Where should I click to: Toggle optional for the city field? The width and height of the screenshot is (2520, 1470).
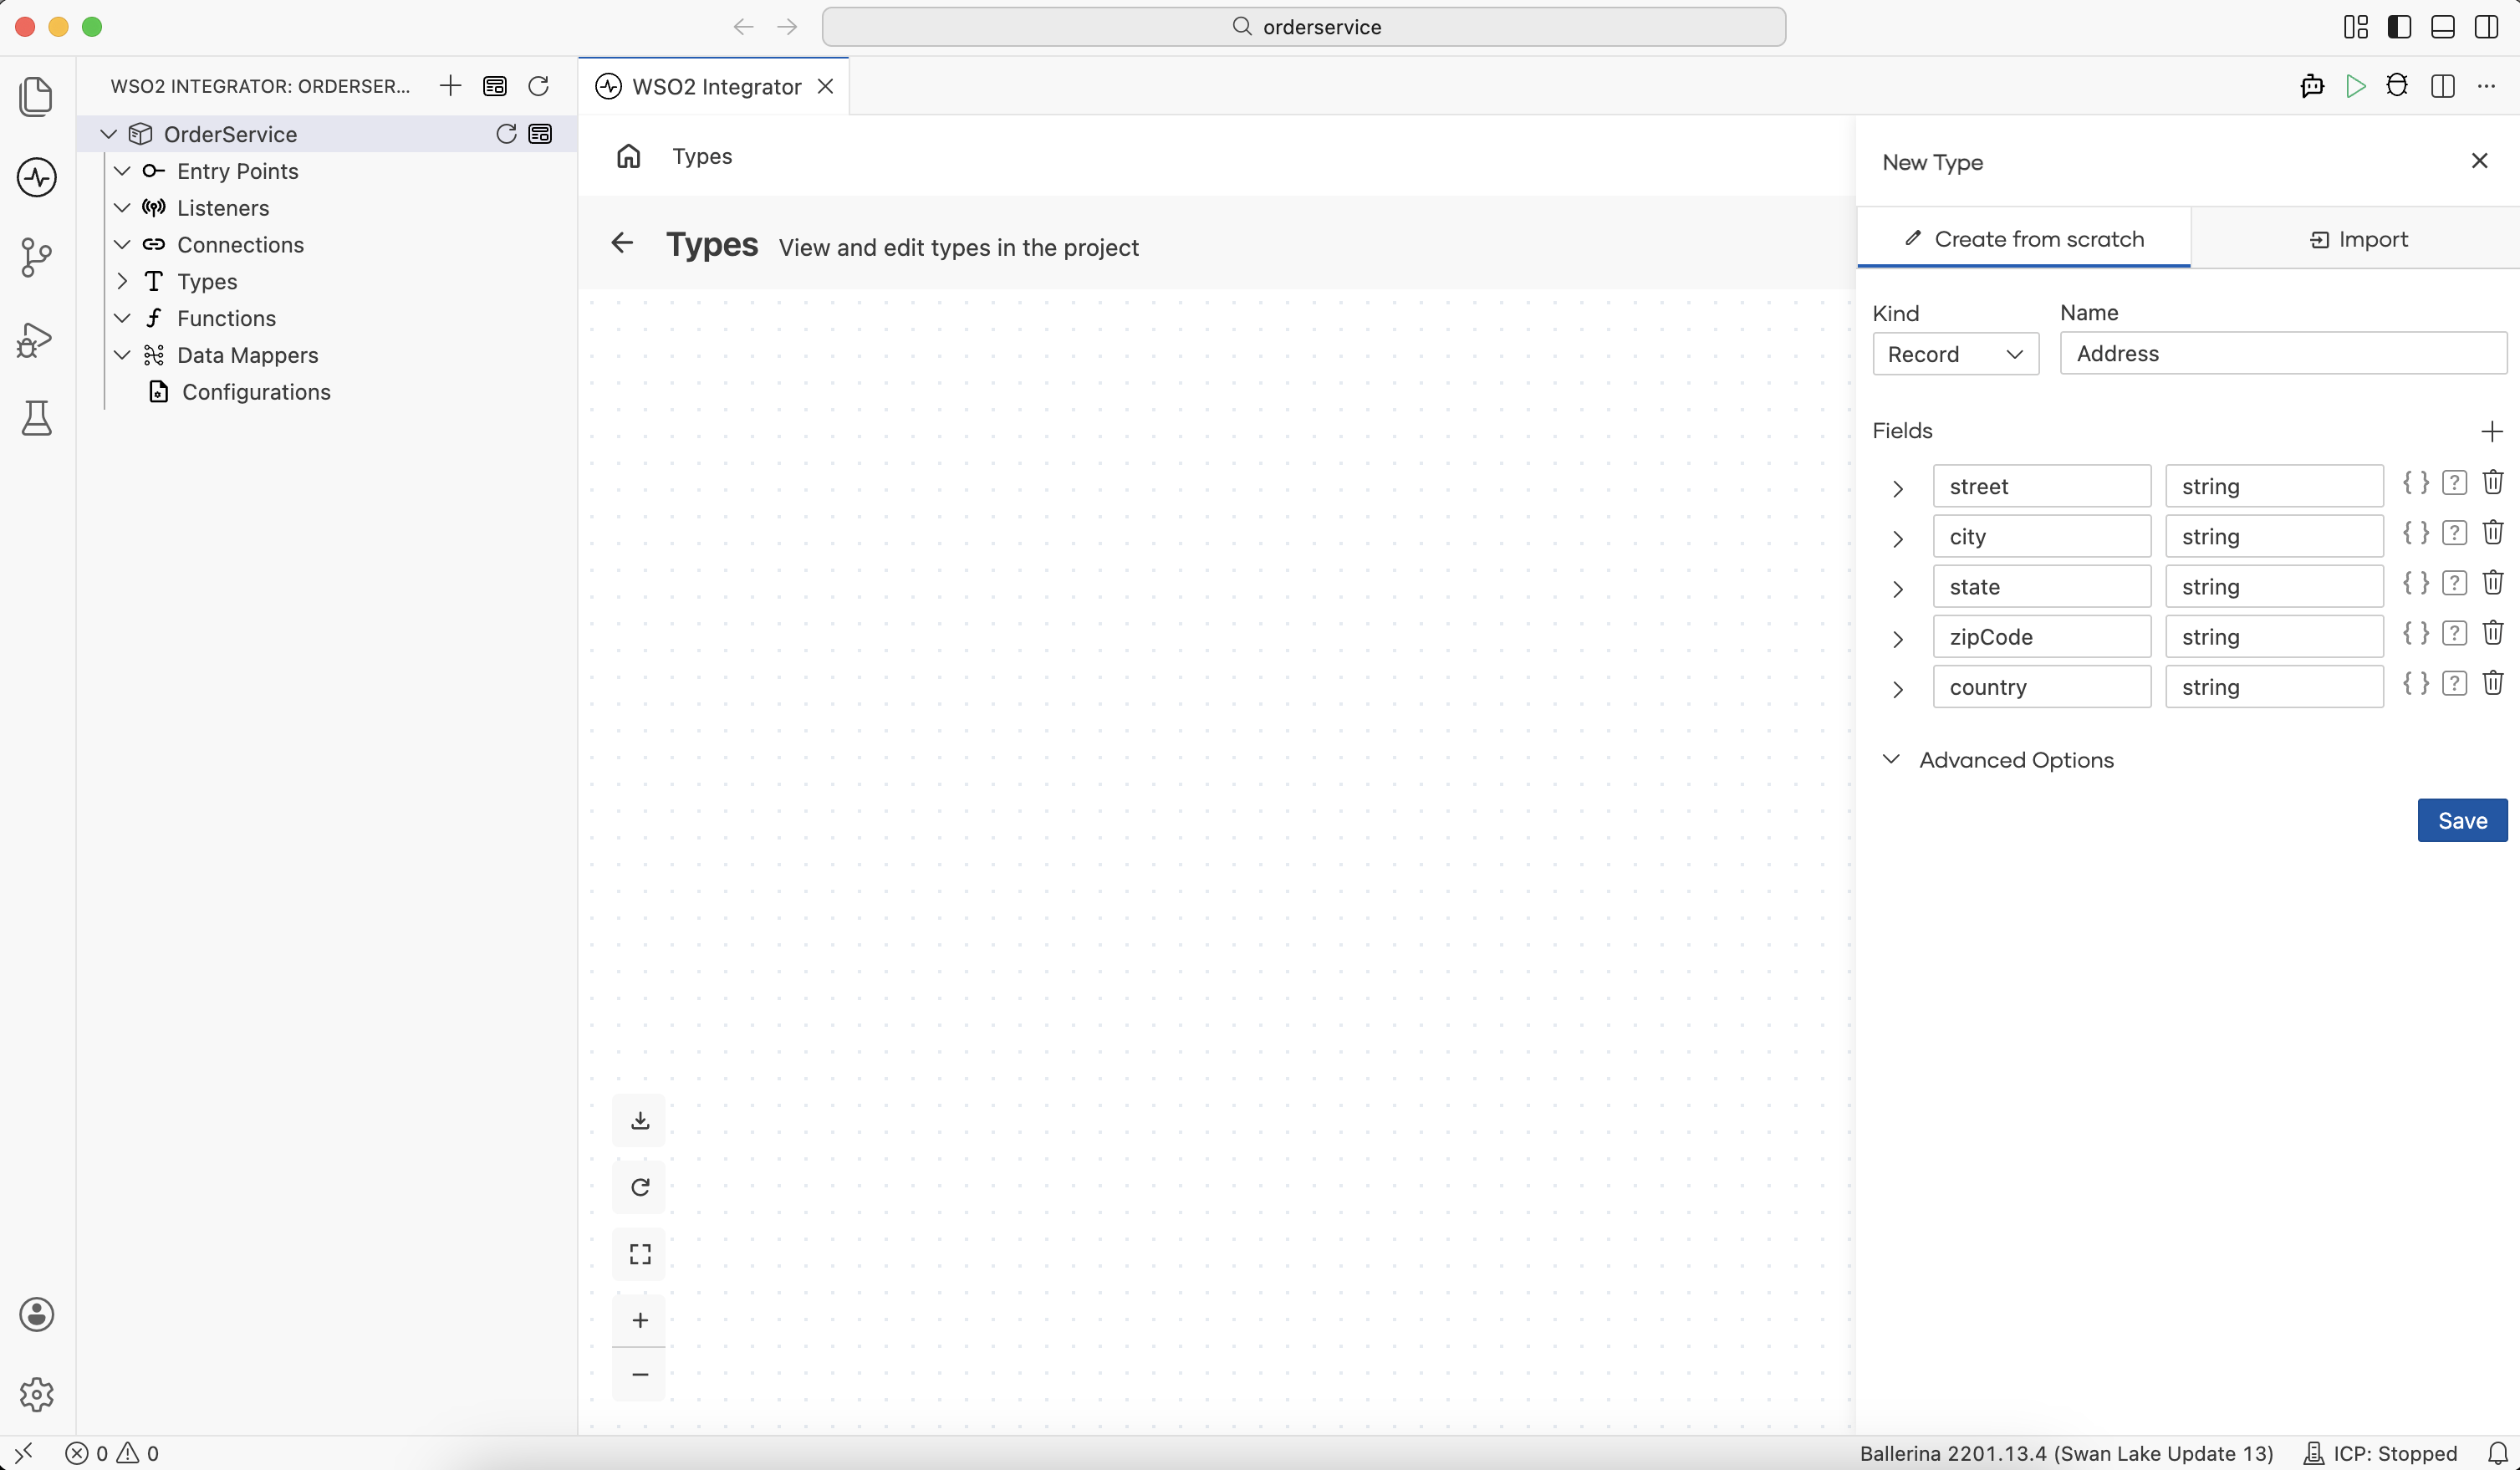click(2454, 533)
